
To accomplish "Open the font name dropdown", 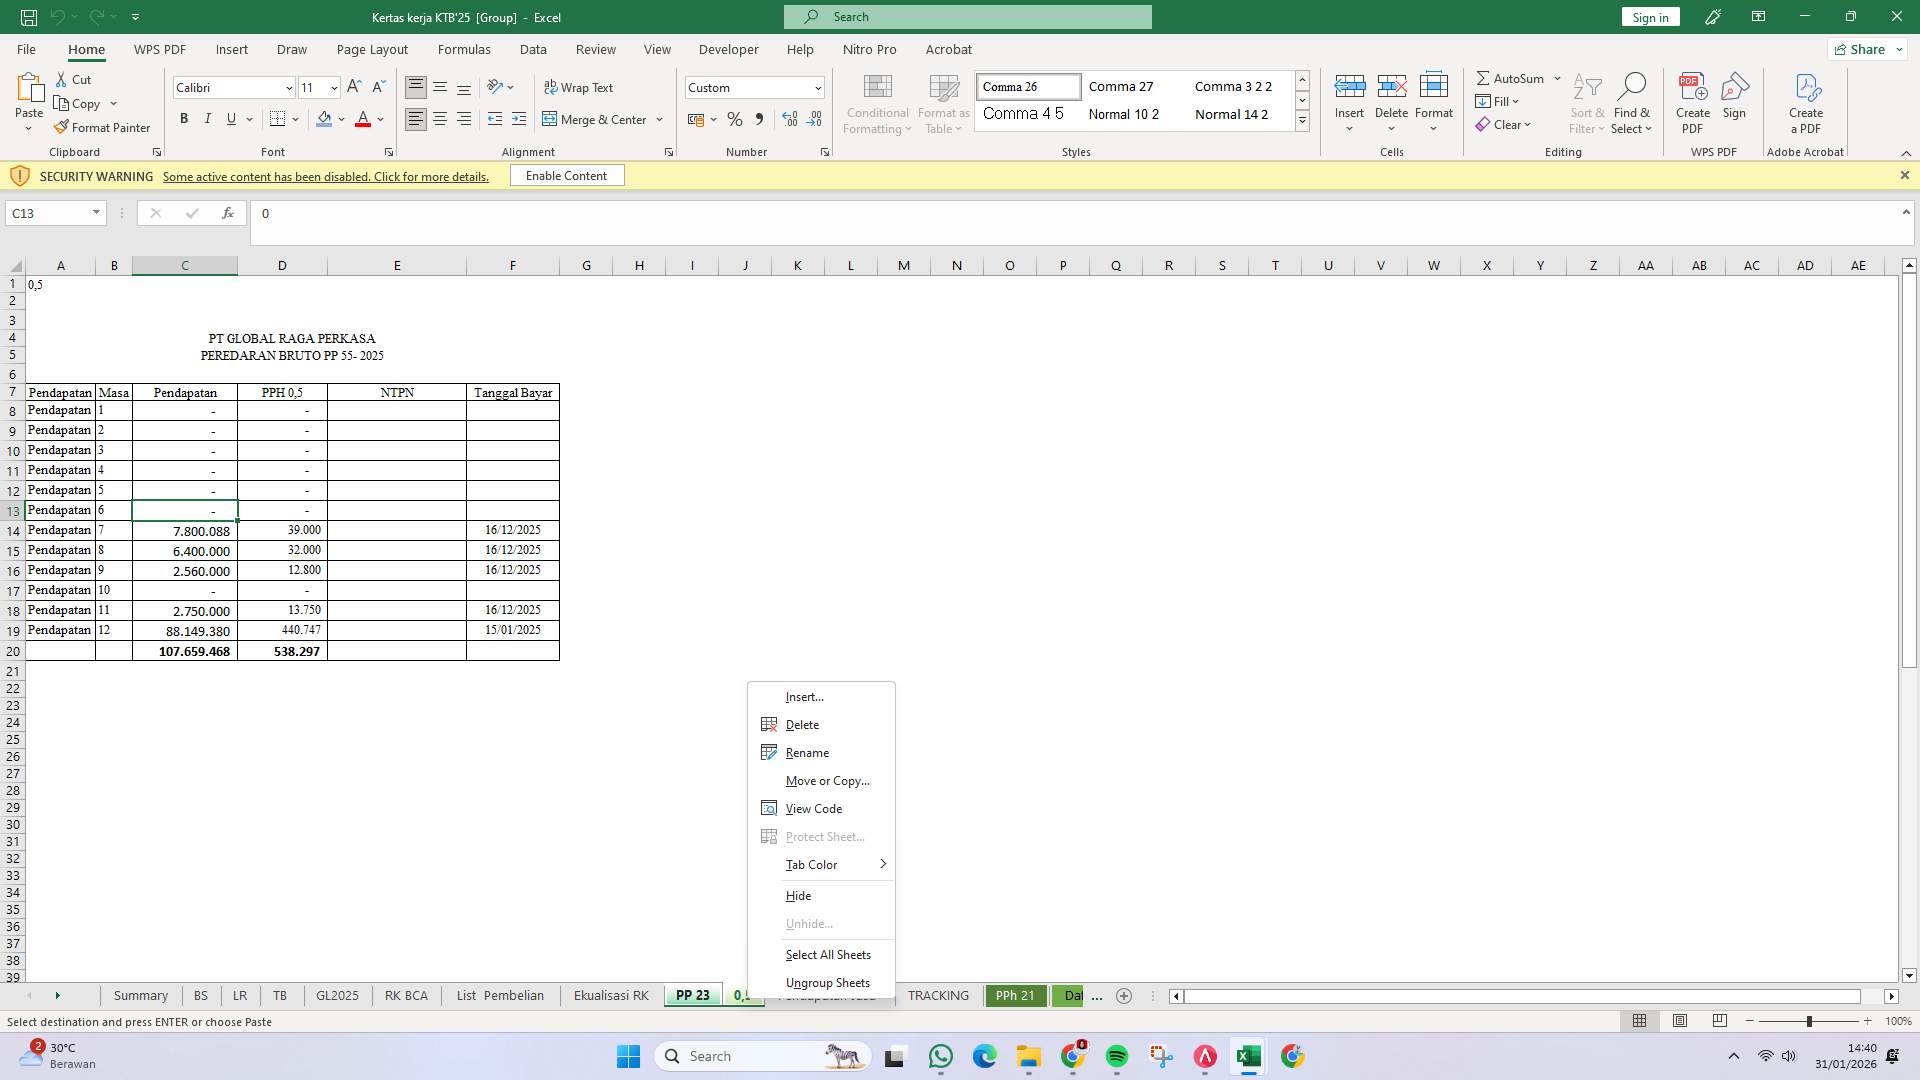I will [x=288, y=87].
